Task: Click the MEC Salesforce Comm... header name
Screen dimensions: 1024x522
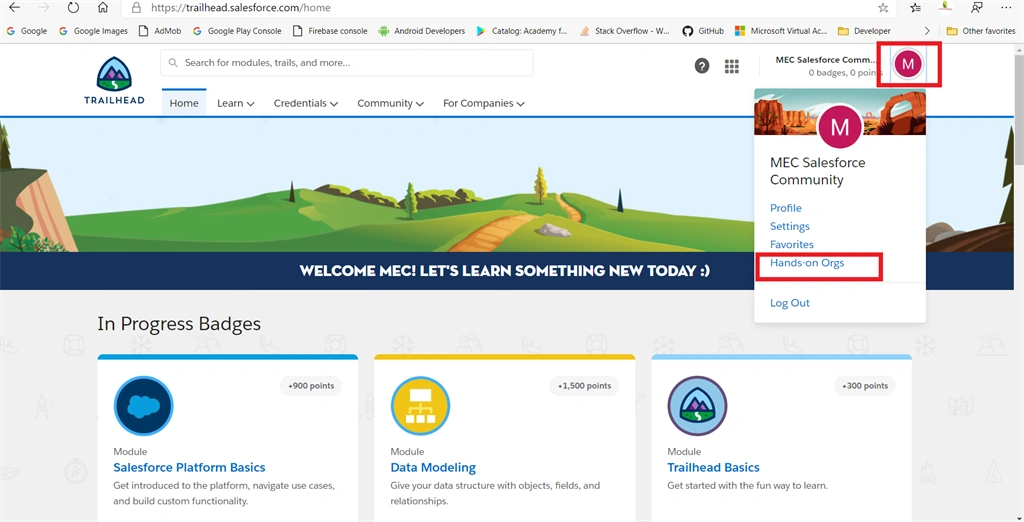Action: click(x=825, y=59)
